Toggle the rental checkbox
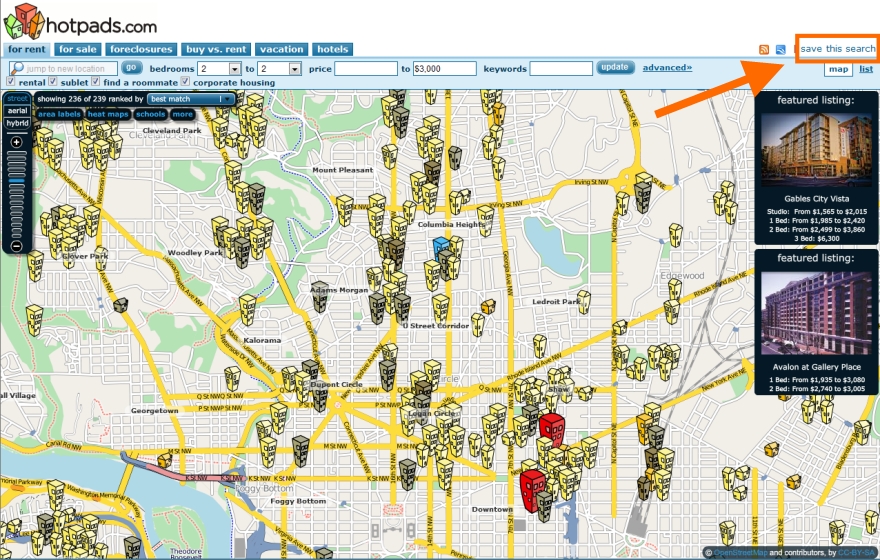Viewport: 880px width, 560px height. point(11,81)
